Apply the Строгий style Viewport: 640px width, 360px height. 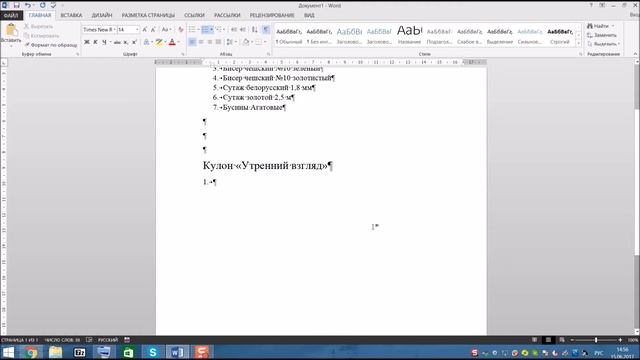560,36
